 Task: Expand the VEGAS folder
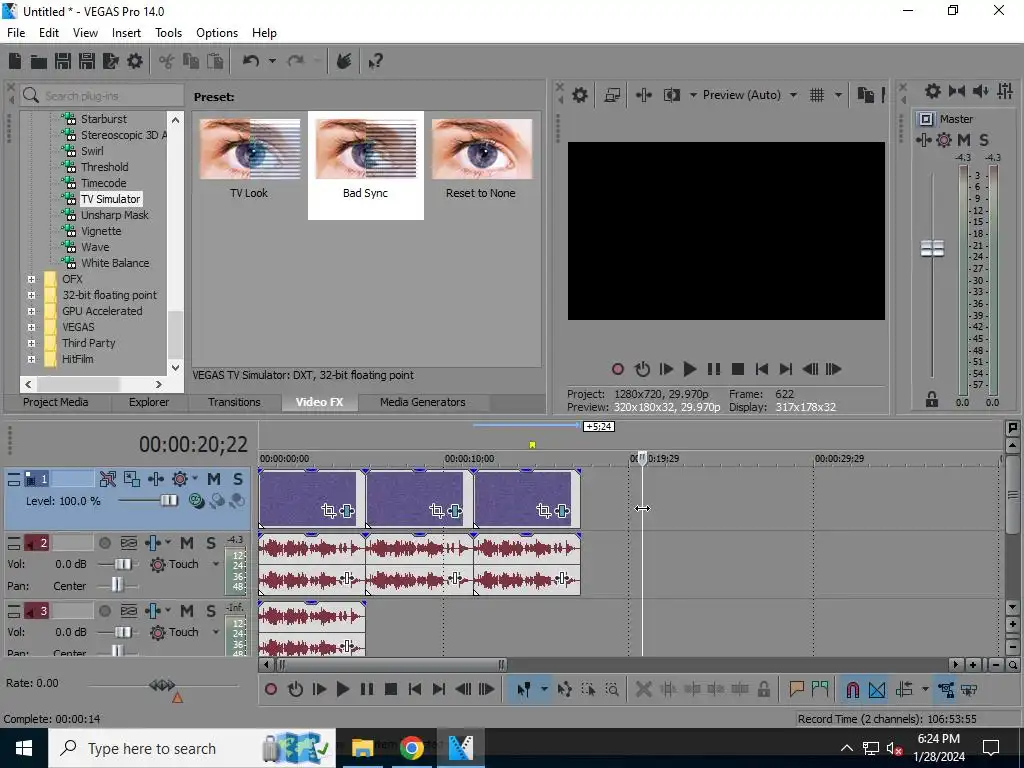click(x=31, y=327)
